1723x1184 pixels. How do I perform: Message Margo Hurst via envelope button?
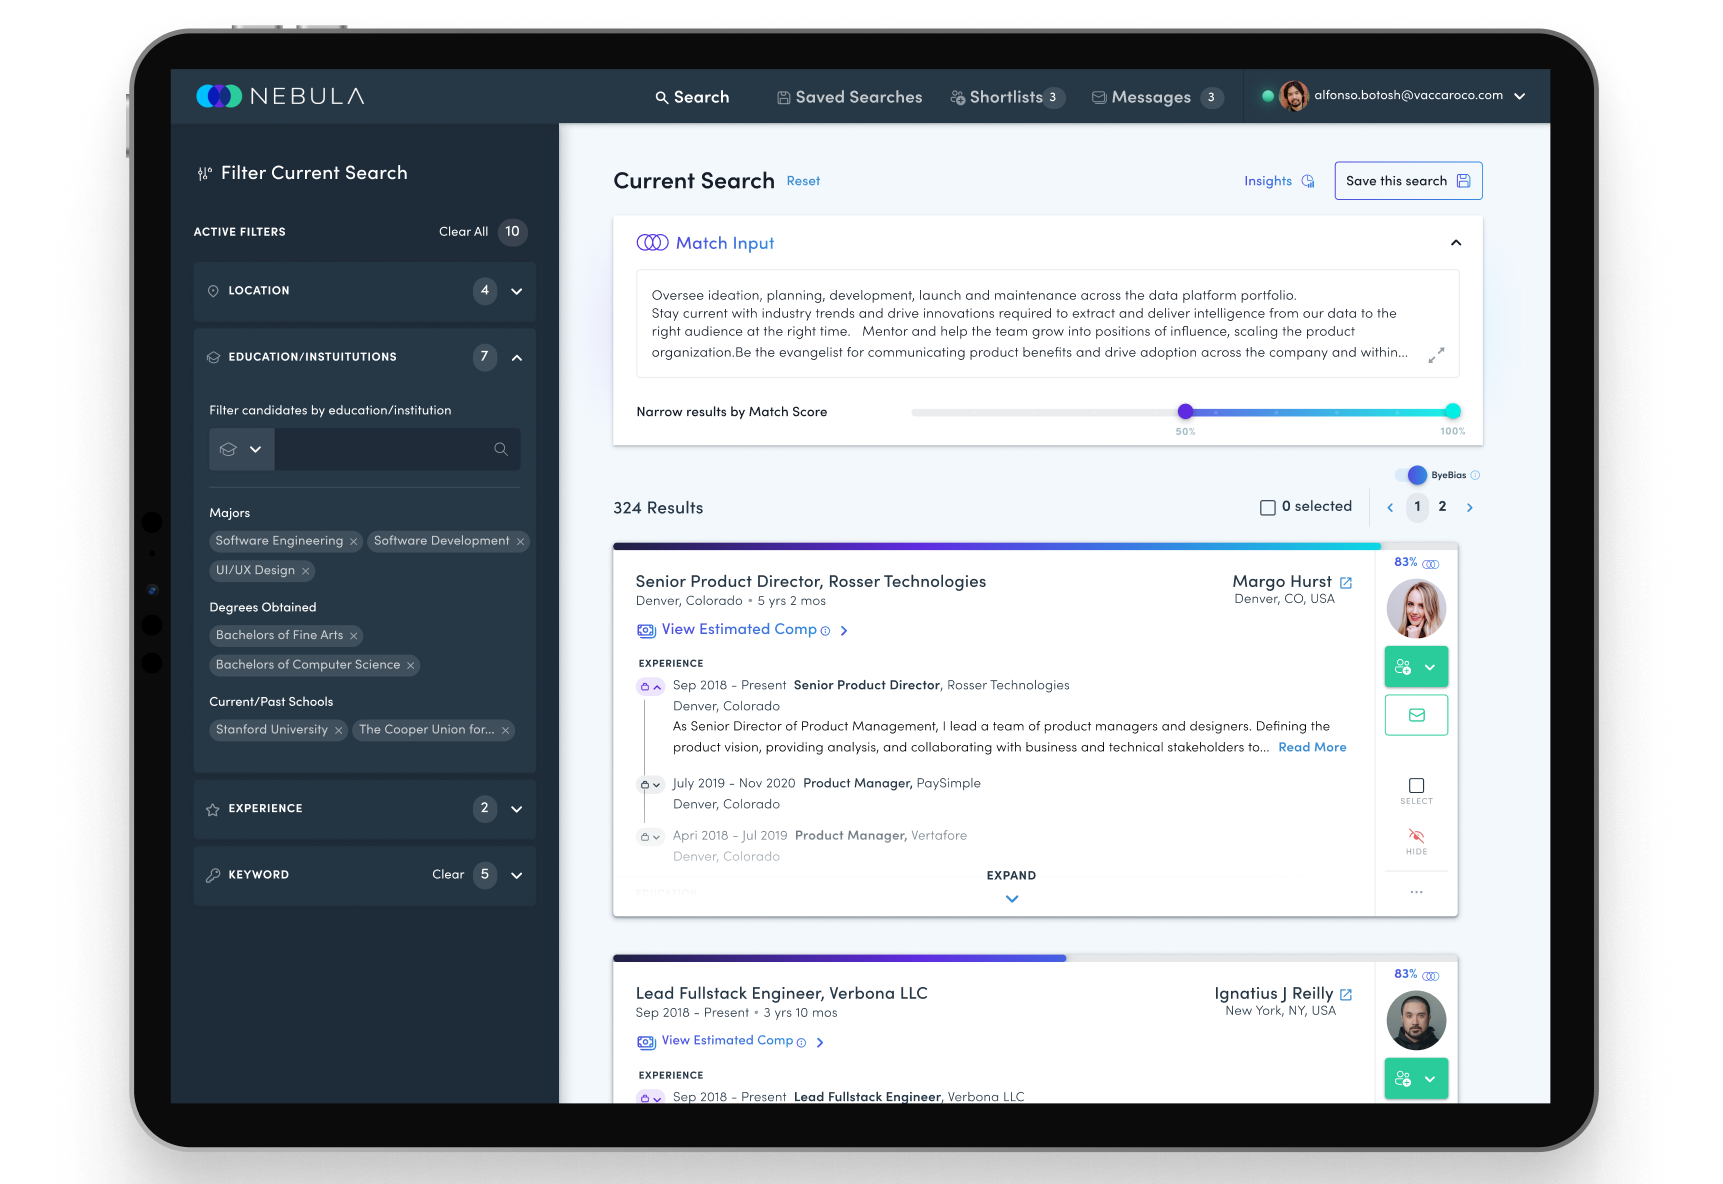1416,715
